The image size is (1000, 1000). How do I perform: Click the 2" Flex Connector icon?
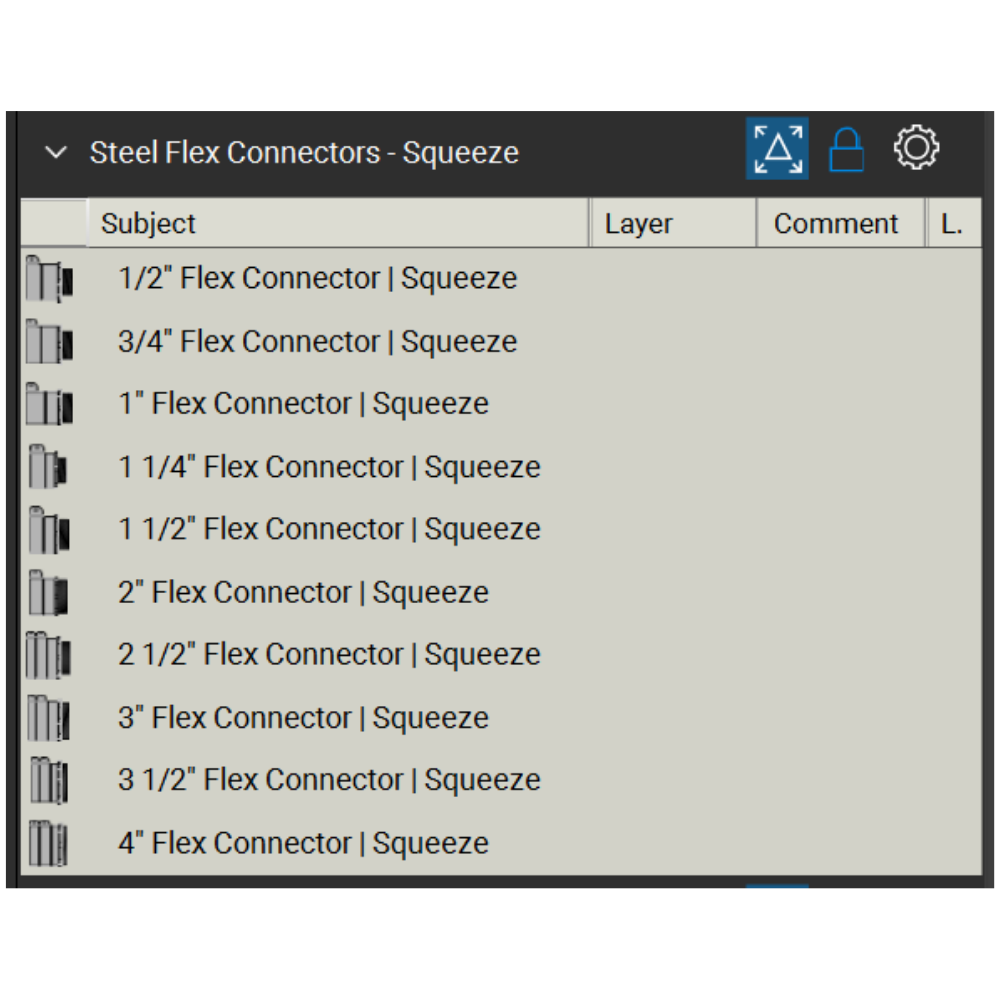(x=48, y=592)
